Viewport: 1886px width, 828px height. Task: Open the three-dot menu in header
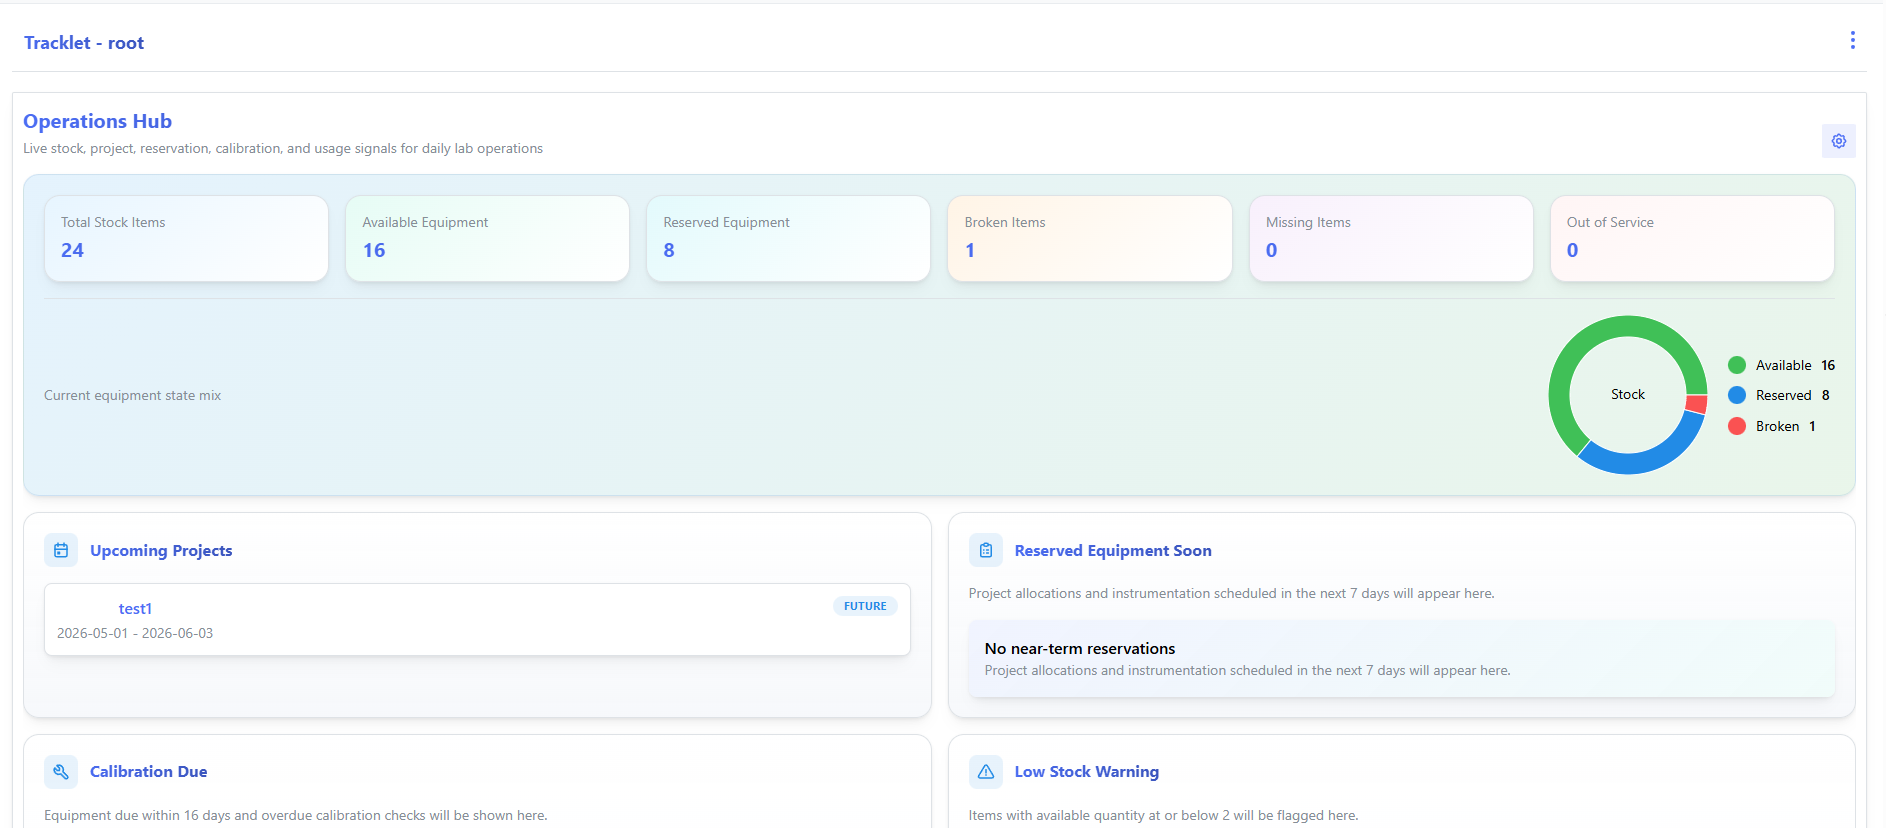point(1852,40)
